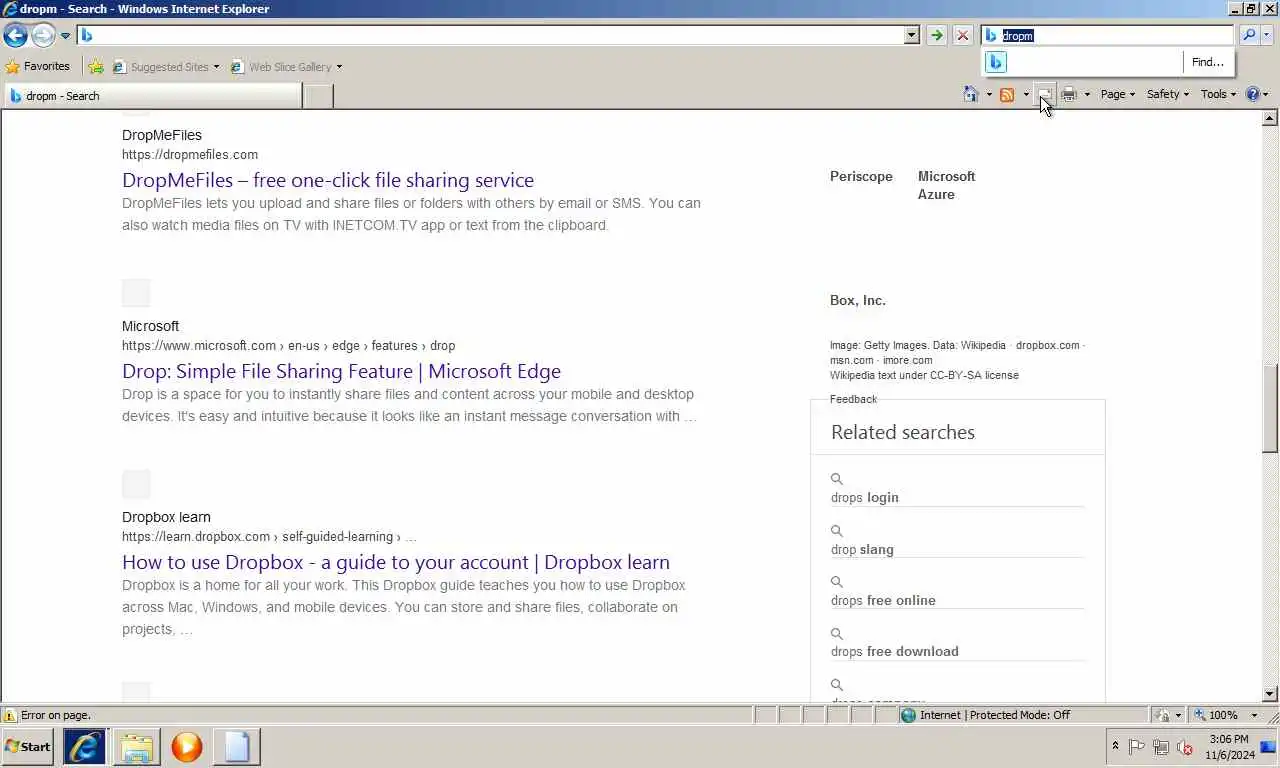Click Internet Explorer taskbar icon
The height and width of the screenshot is (768, 1280).
85,747
